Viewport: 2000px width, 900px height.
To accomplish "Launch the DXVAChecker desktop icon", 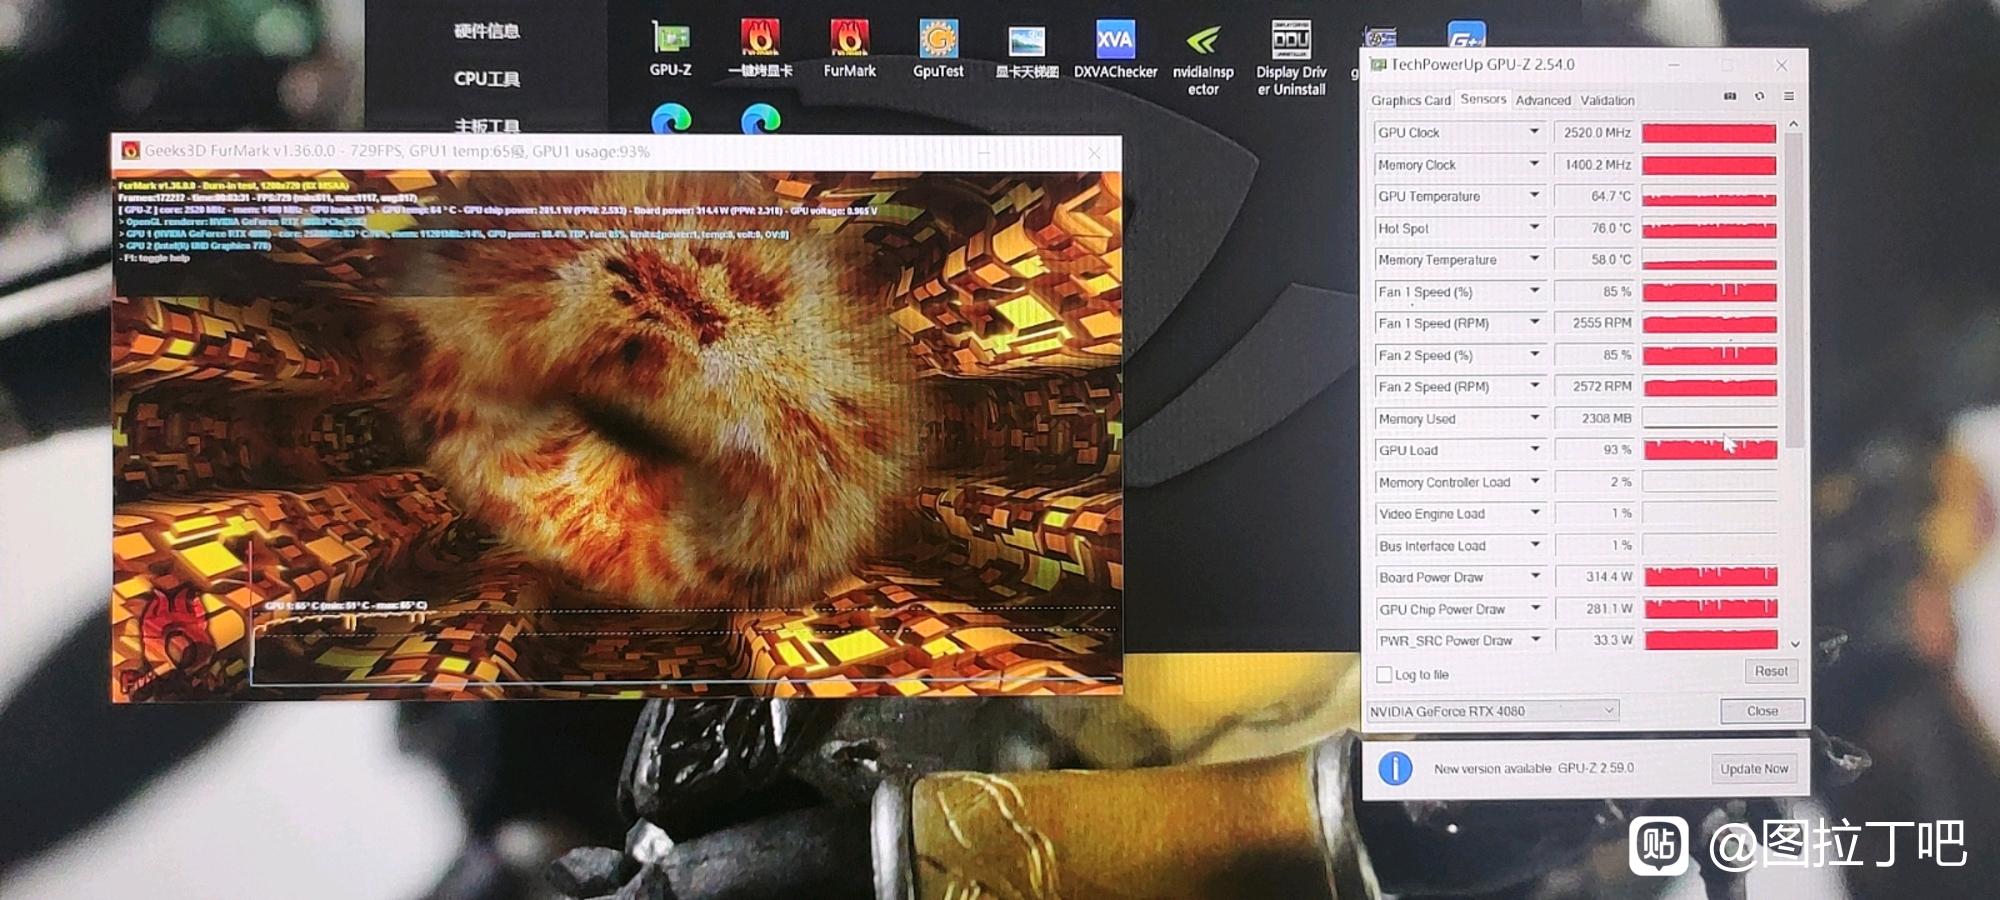I will (1115, 48).
